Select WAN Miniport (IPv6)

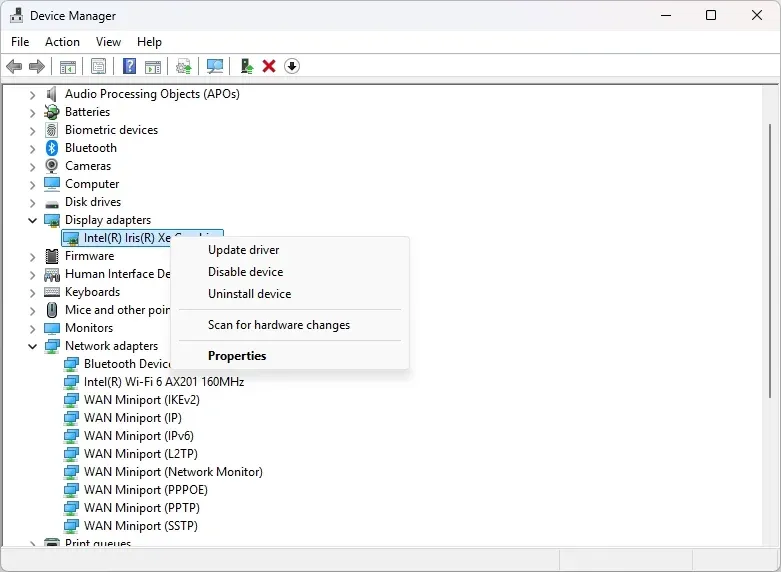(138, 435)
